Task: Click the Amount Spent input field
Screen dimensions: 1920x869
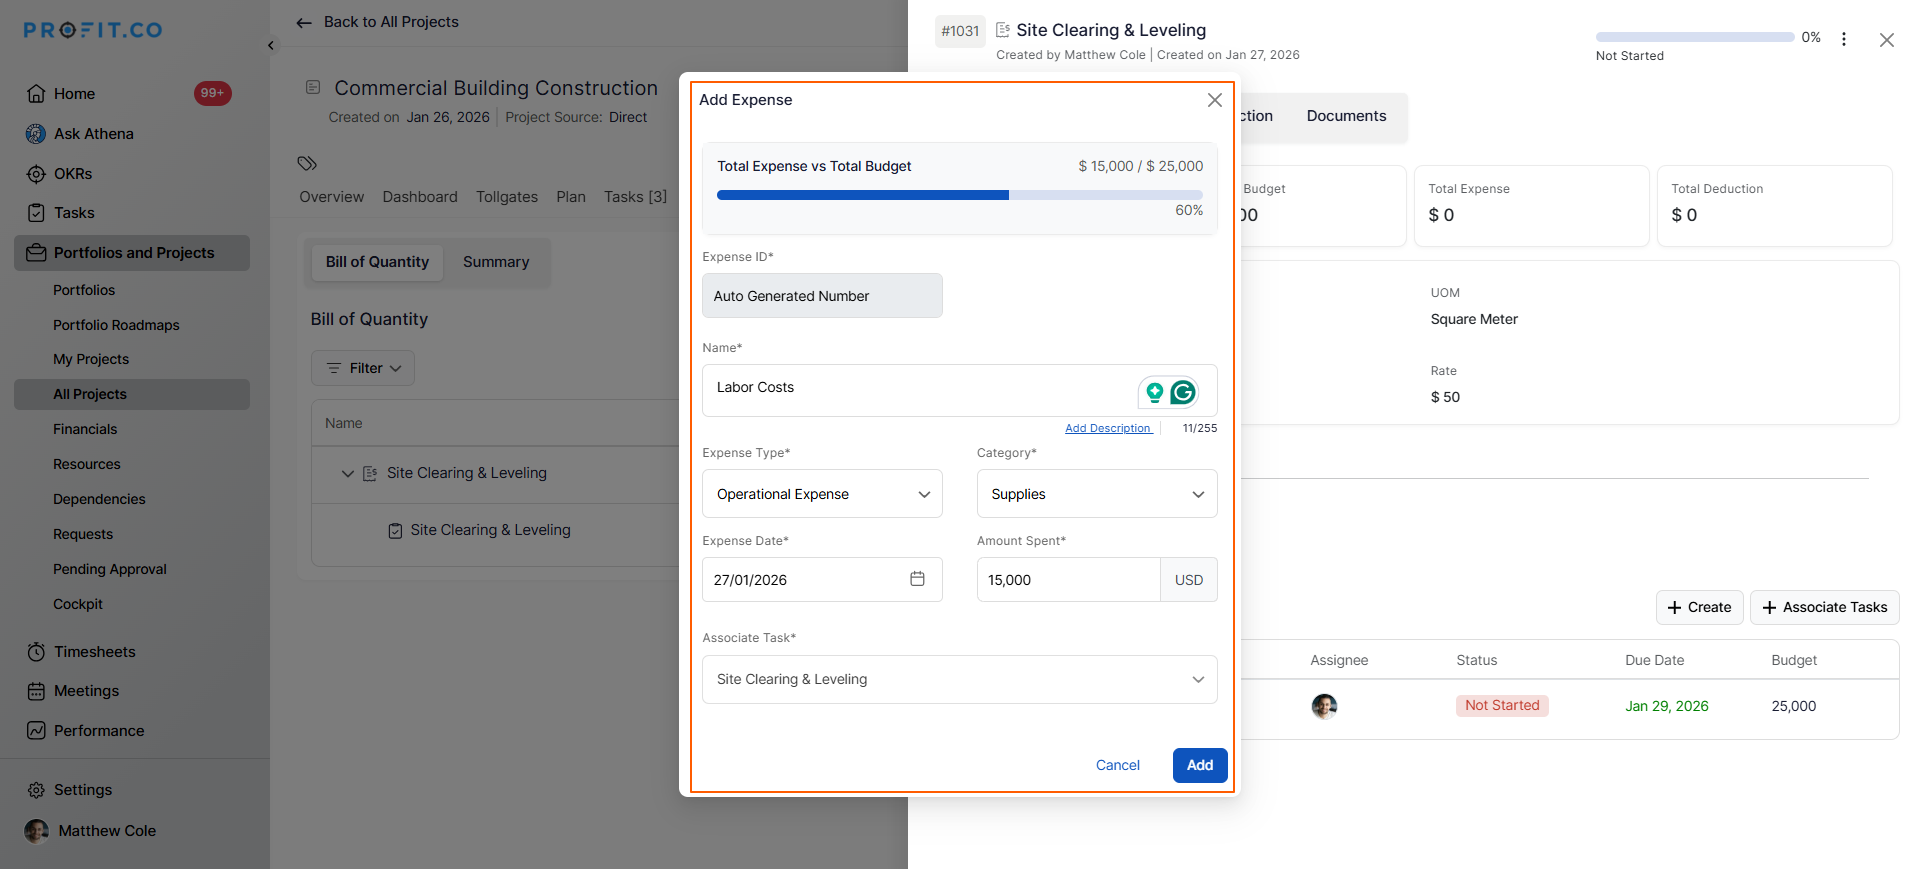Action: click(x=1067, y=580)
